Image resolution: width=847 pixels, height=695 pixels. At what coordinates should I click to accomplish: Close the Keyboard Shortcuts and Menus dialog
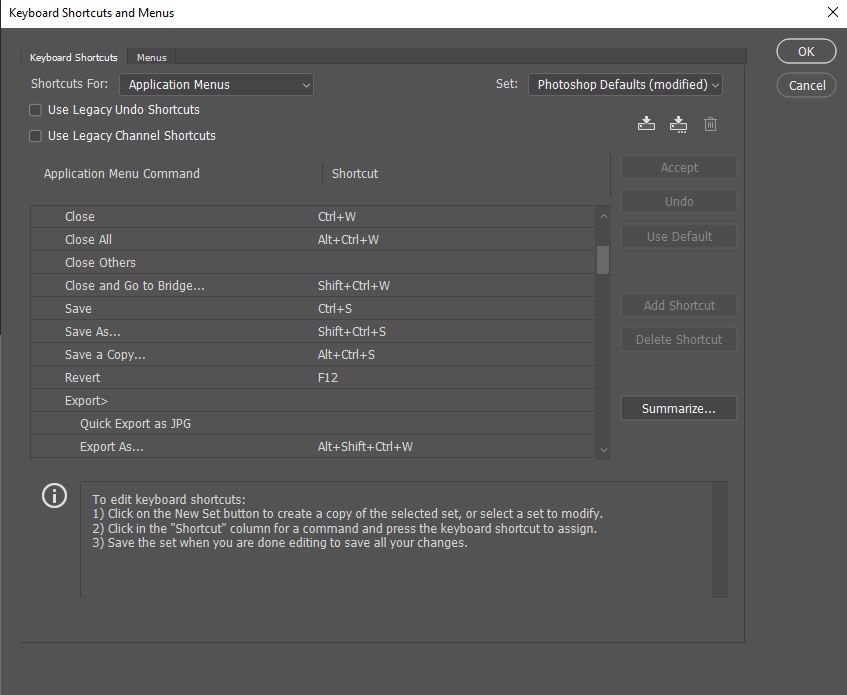point(832,12)
